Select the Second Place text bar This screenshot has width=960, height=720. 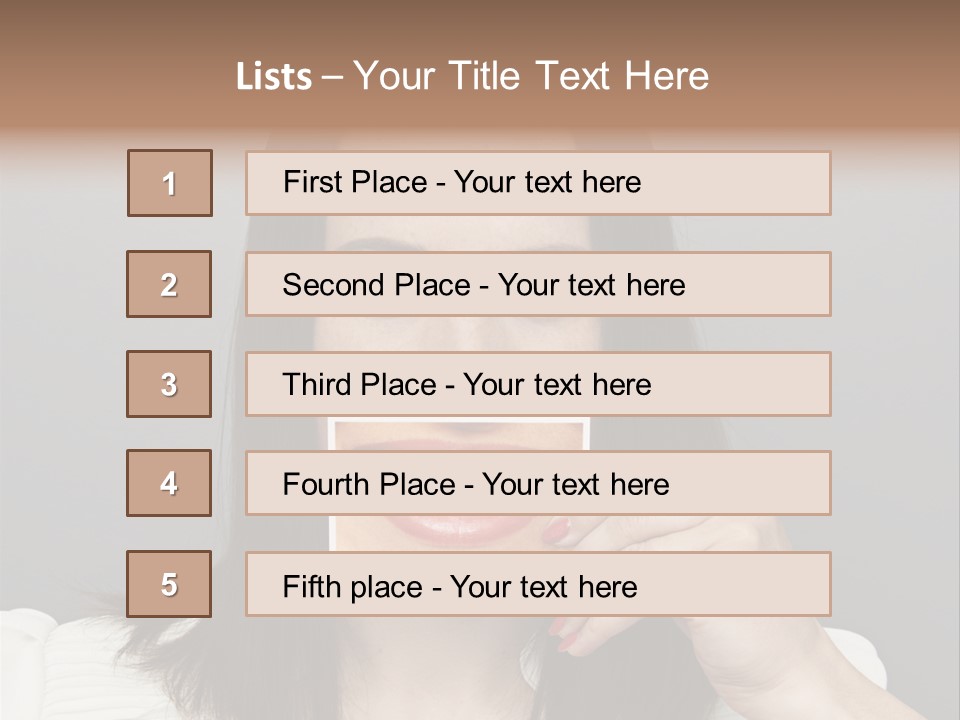coord(538,284)
